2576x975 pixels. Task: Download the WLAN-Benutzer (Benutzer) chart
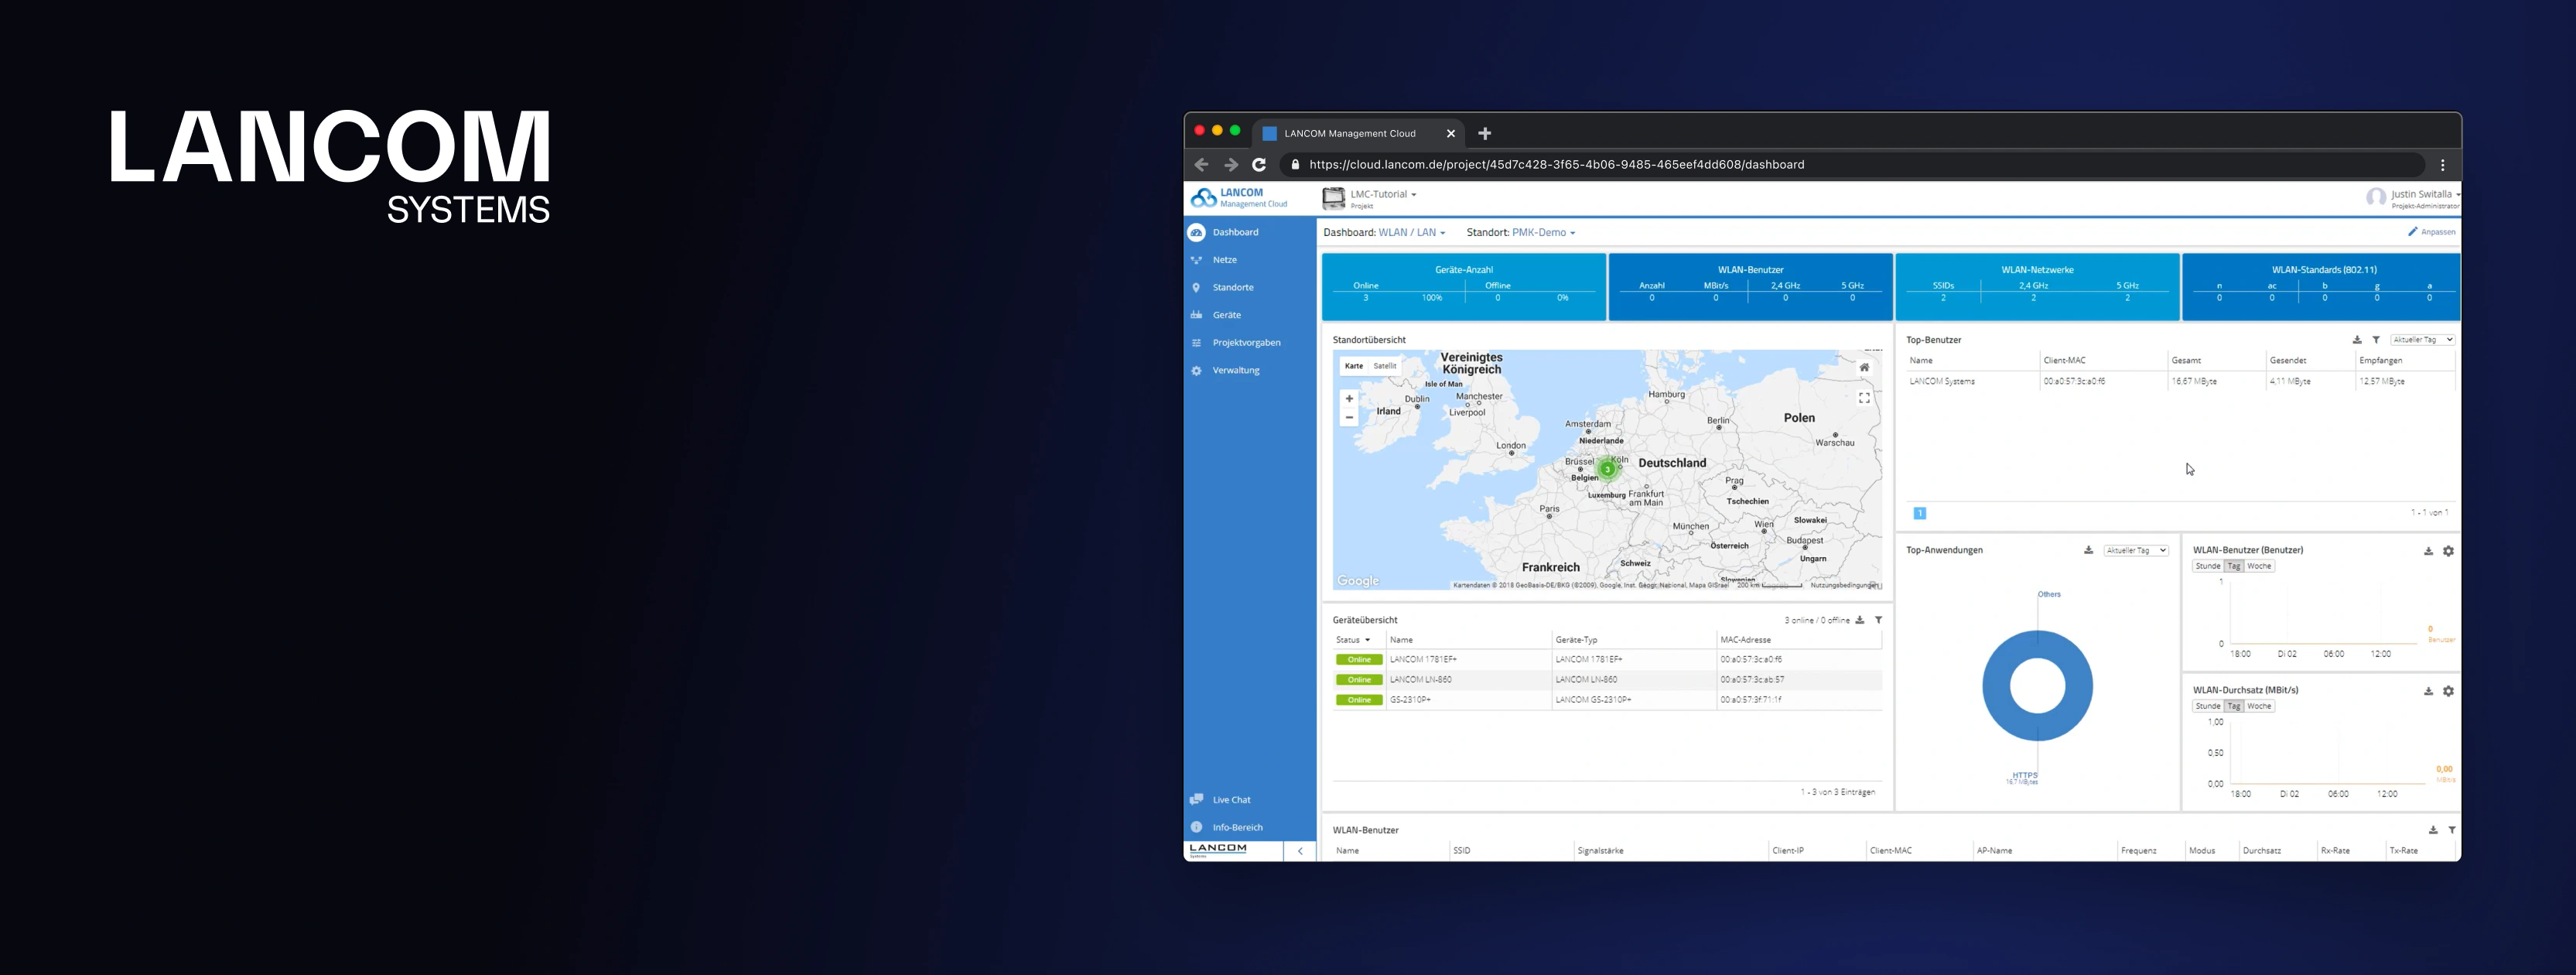(2428, 551)
